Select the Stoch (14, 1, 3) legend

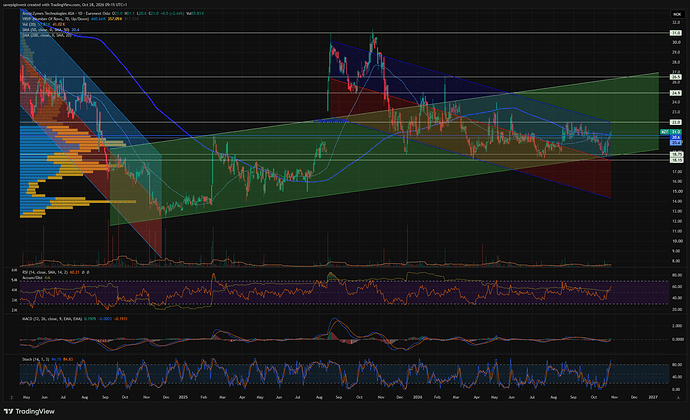point(48,359)
